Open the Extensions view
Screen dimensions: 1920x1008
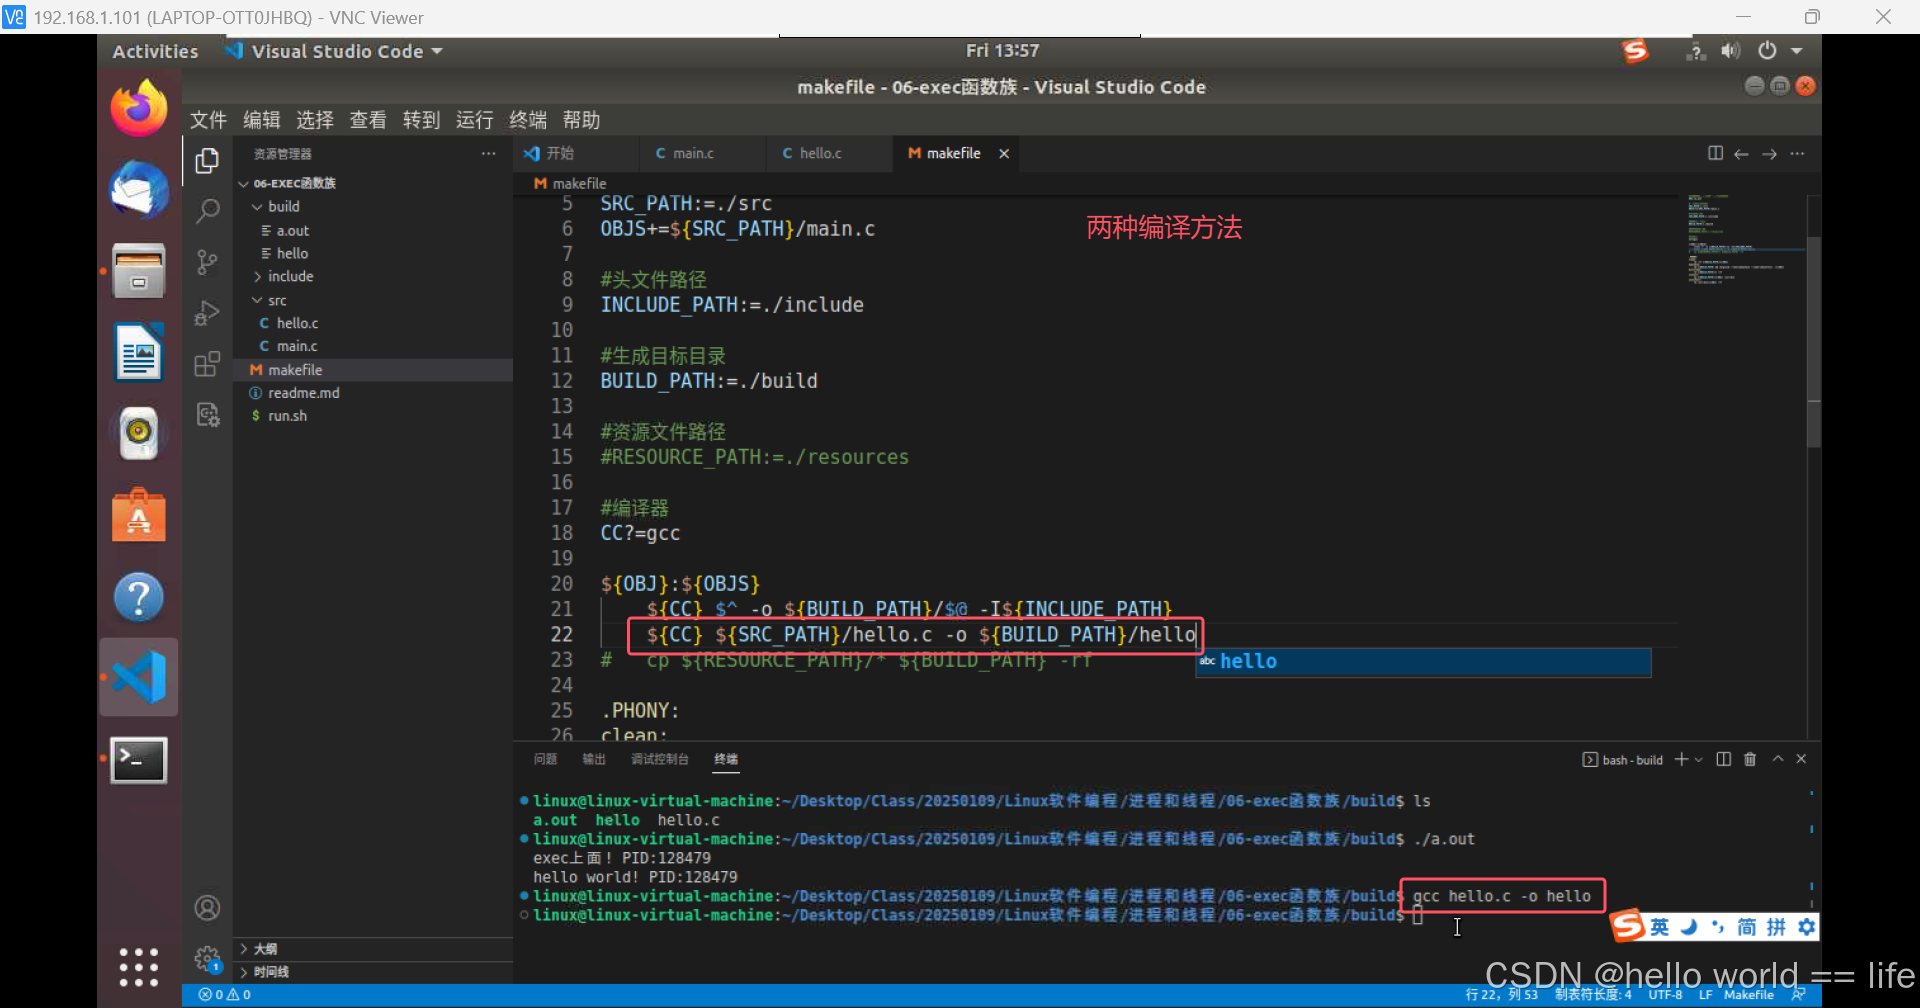207,364
